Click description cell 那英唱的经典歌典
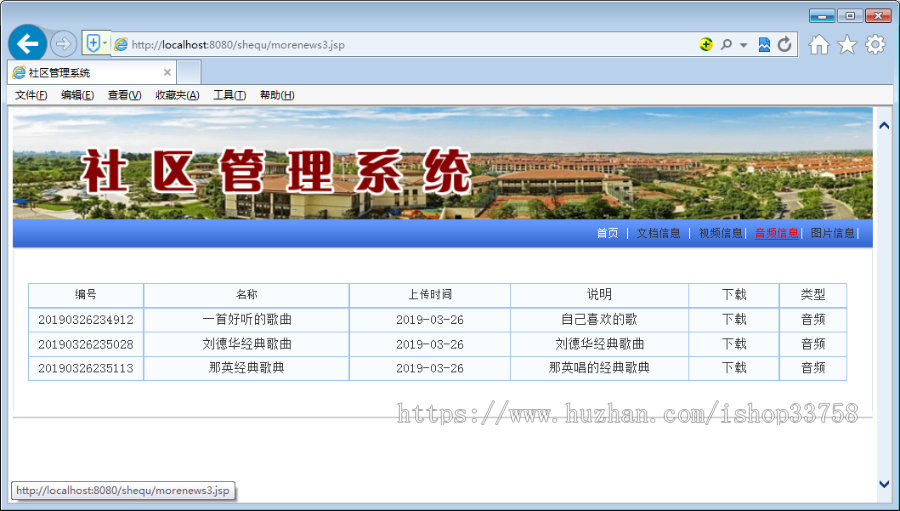 [x=599, y=368]
